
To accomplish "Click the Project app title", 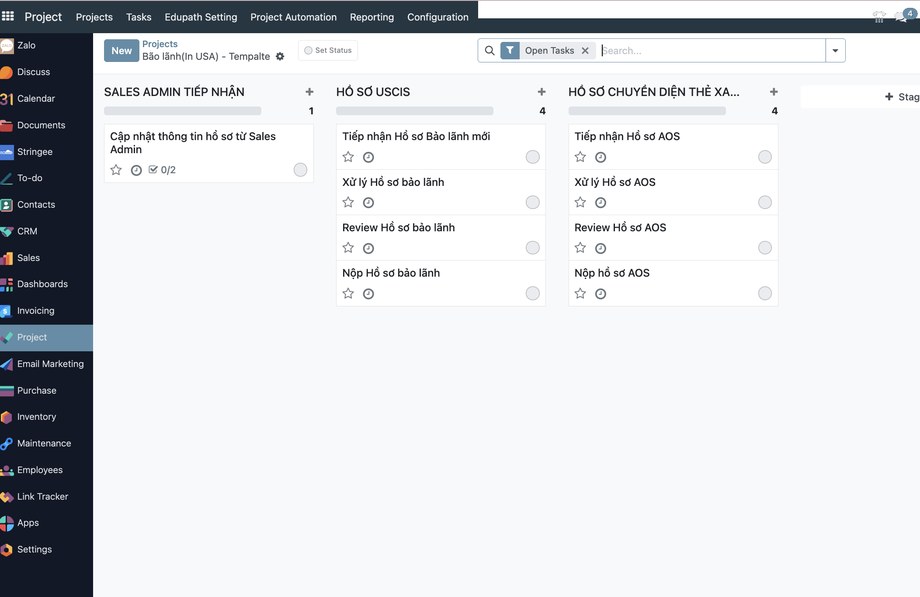I will [x=43, y=17].
